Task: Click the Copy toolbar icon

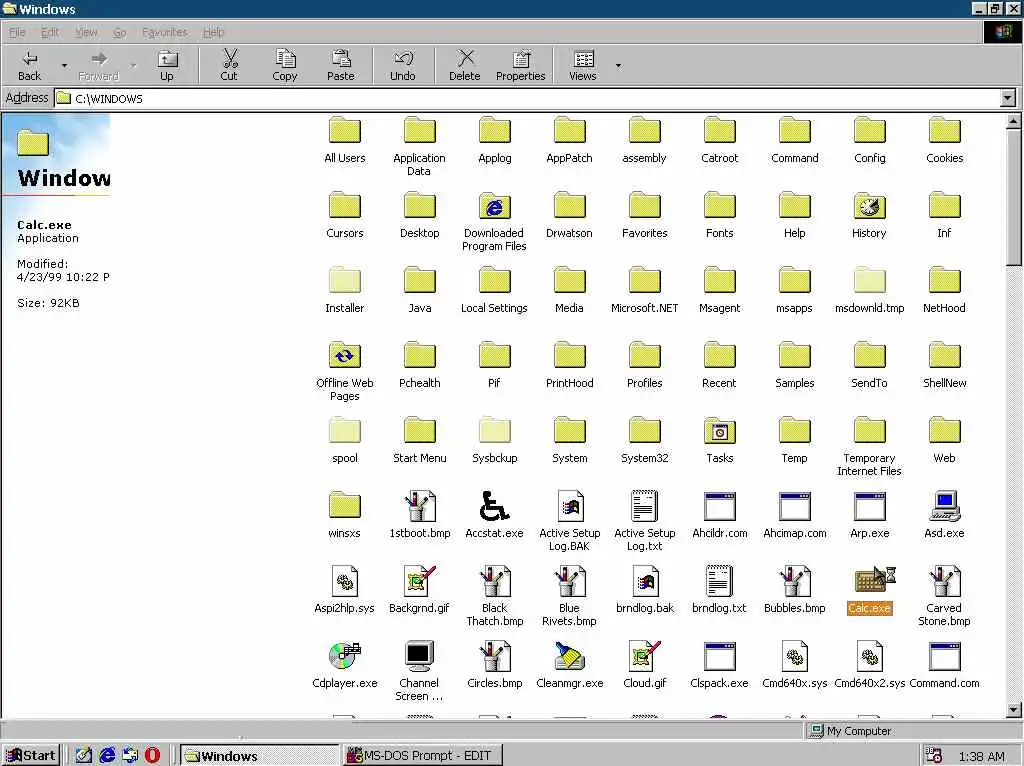Action: click(285, 65)
